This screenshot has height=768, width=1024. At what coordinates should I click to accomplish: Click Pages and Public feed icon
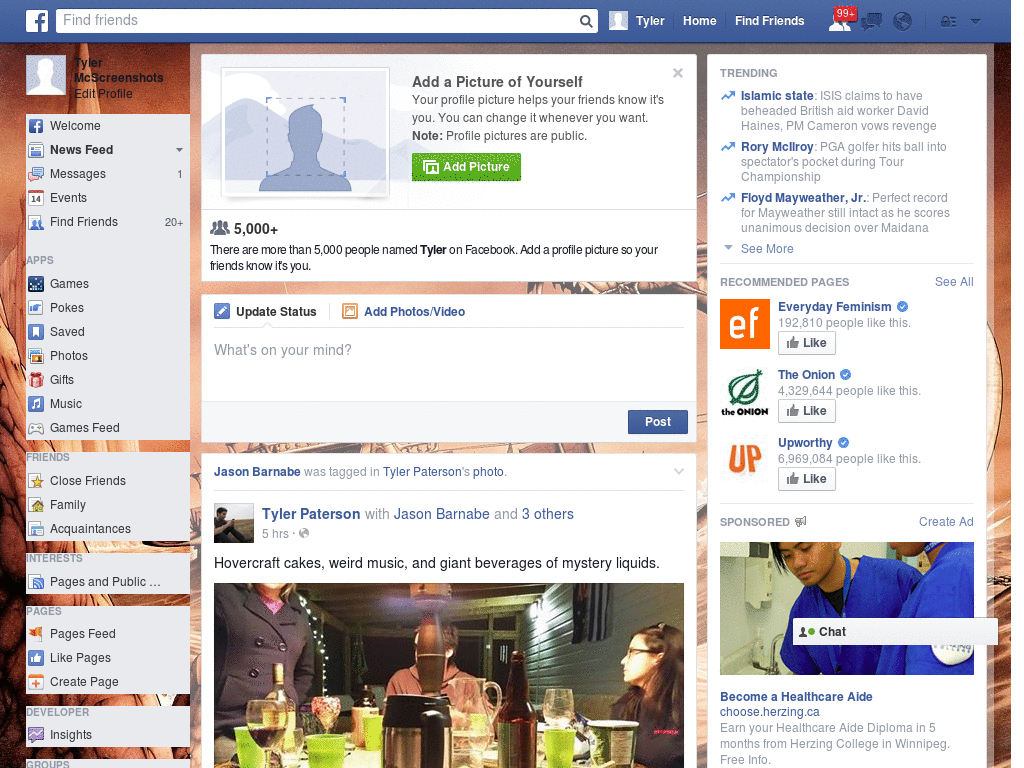[36, 582]
